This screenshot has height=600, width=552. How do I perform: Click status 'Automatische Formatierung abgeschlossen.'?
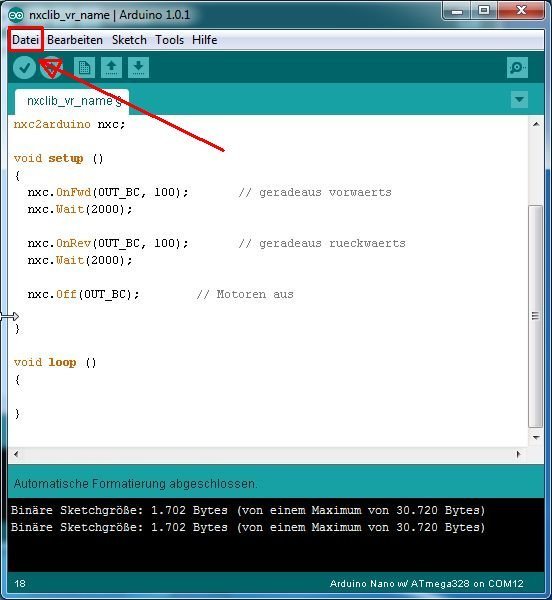(135, 484)
